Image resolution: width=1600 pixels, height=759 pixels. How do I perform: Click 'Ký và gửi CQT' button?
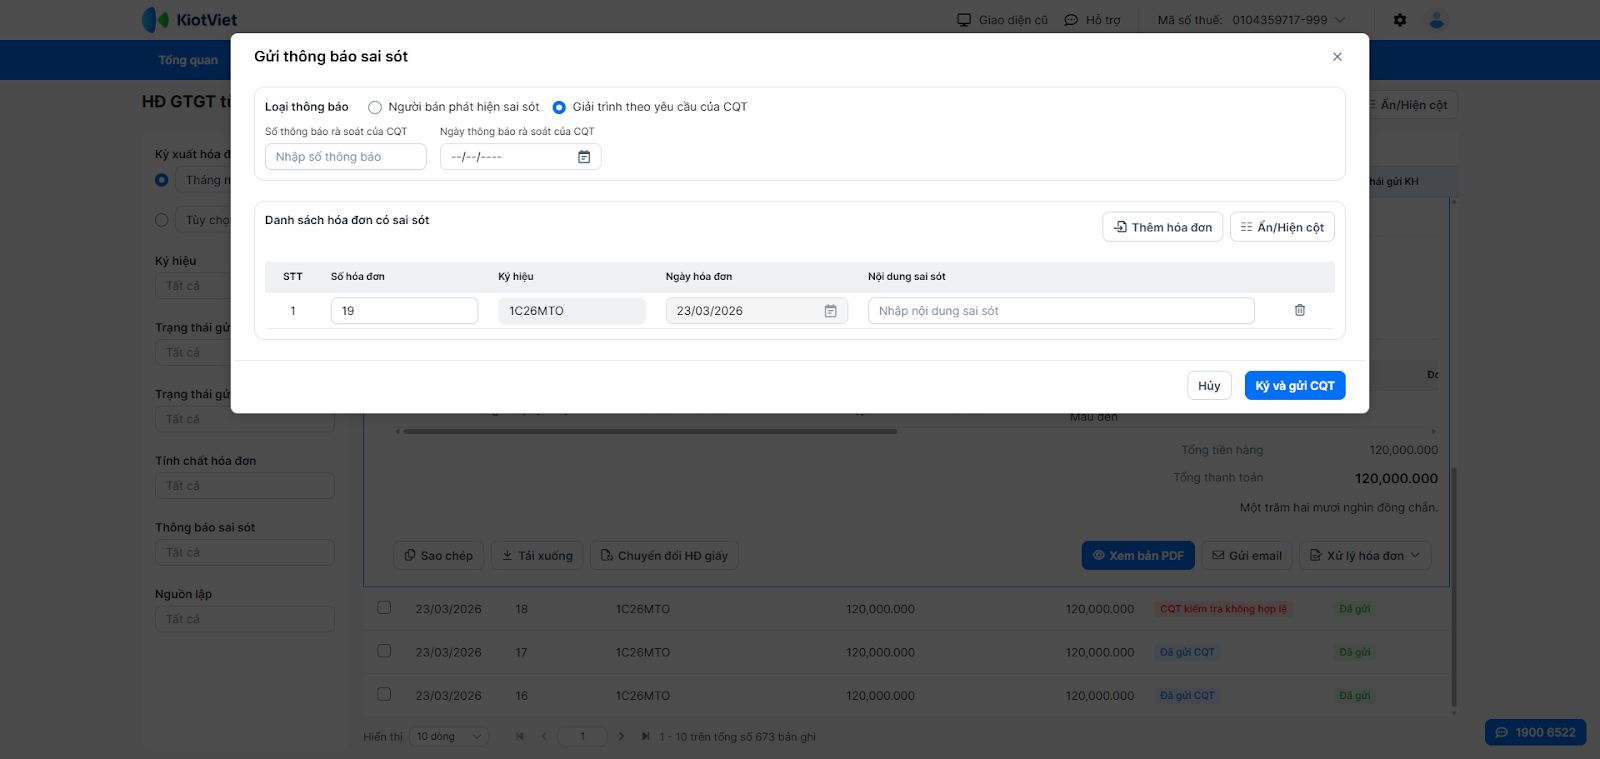(1294, 386)
